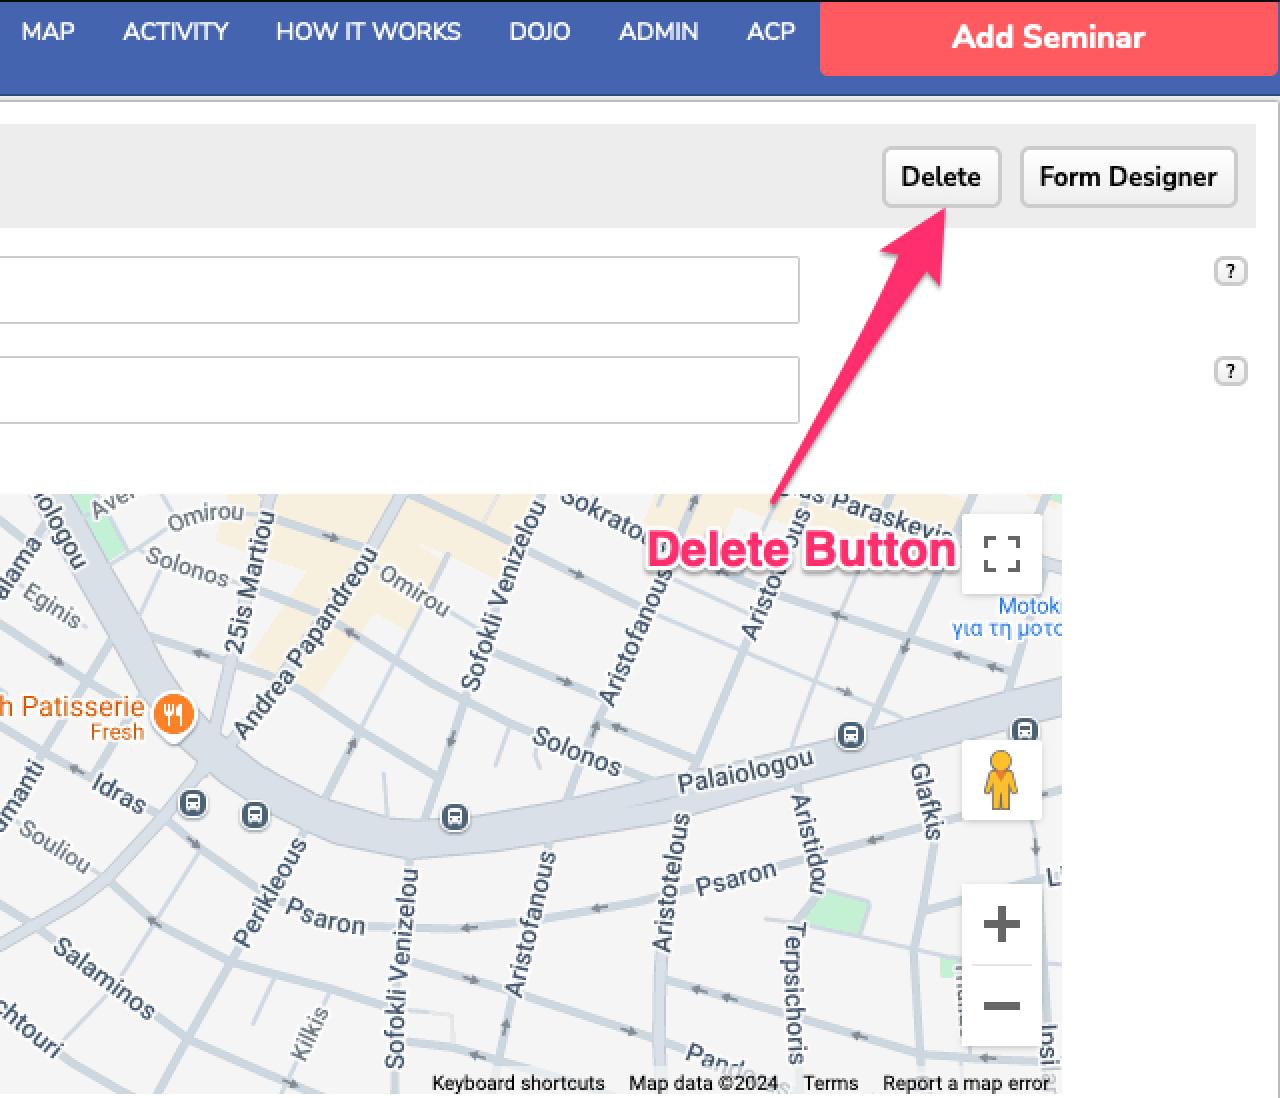Click the Delete button

(x=940, y=177)
